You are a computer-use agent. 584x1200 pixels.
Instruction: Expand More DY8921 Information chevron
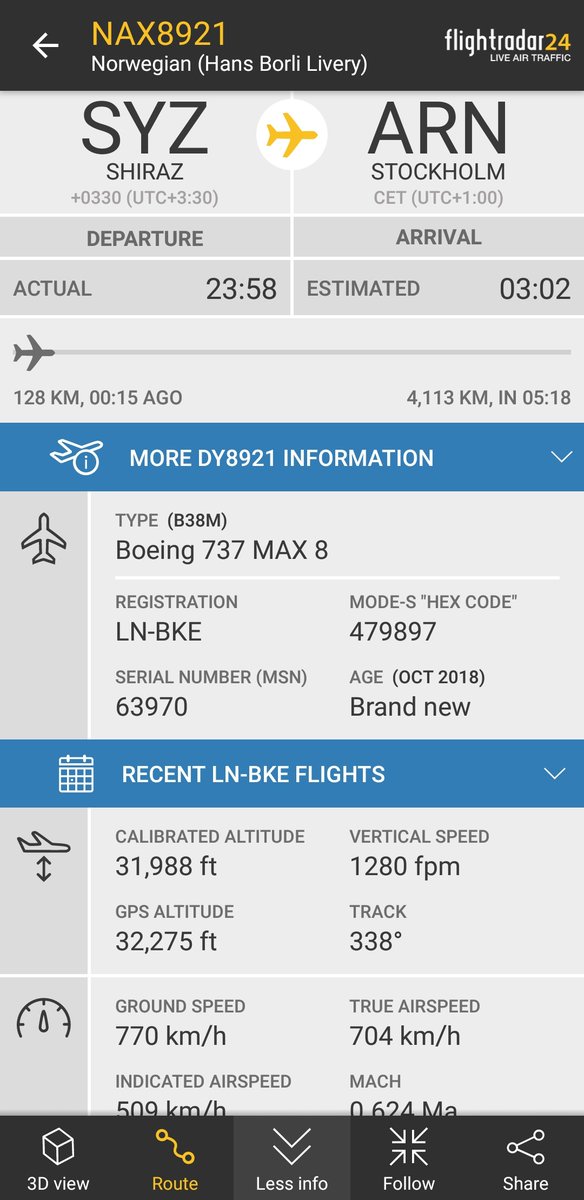click(559, 458)
